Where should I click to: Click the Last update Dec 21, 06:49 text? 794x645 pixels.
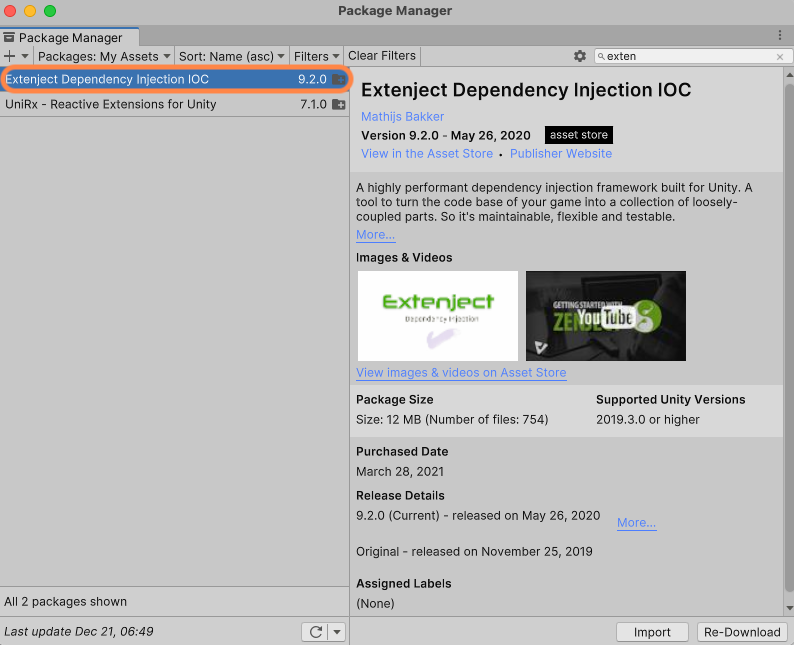[x=78, y=631]
